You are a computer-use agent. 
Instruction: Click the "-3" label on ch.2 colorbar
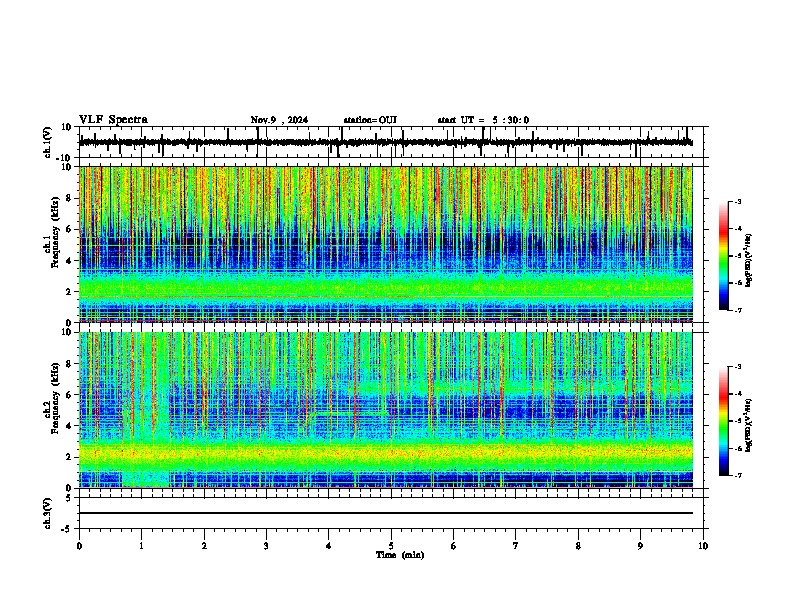click(738, 367)
